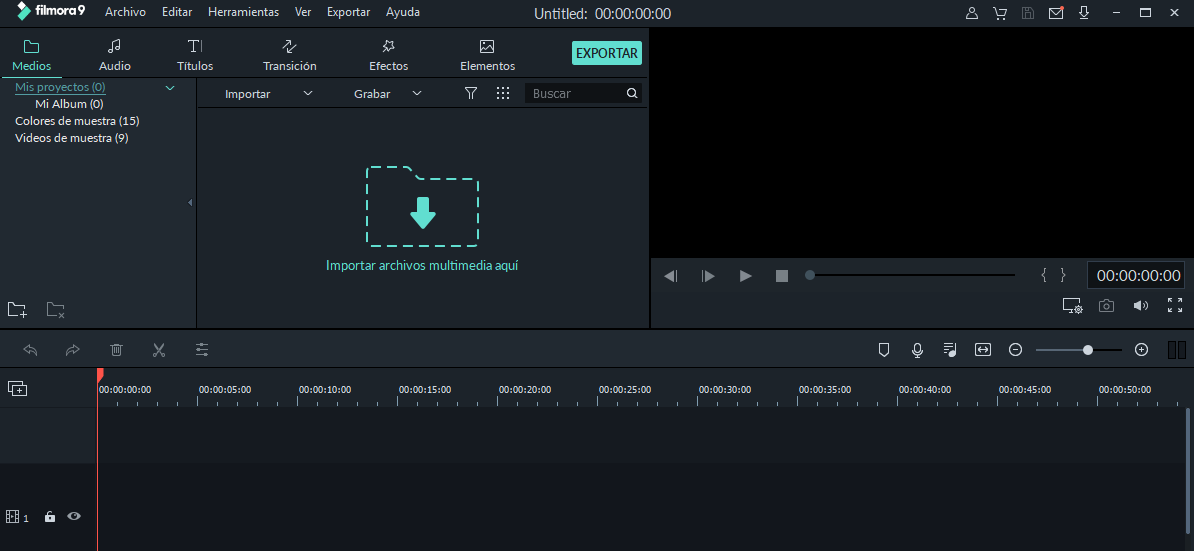This screenshot has height=551, width=1194.
Task: Collapse the media library side panel arrow
Action: click(190, 202)
